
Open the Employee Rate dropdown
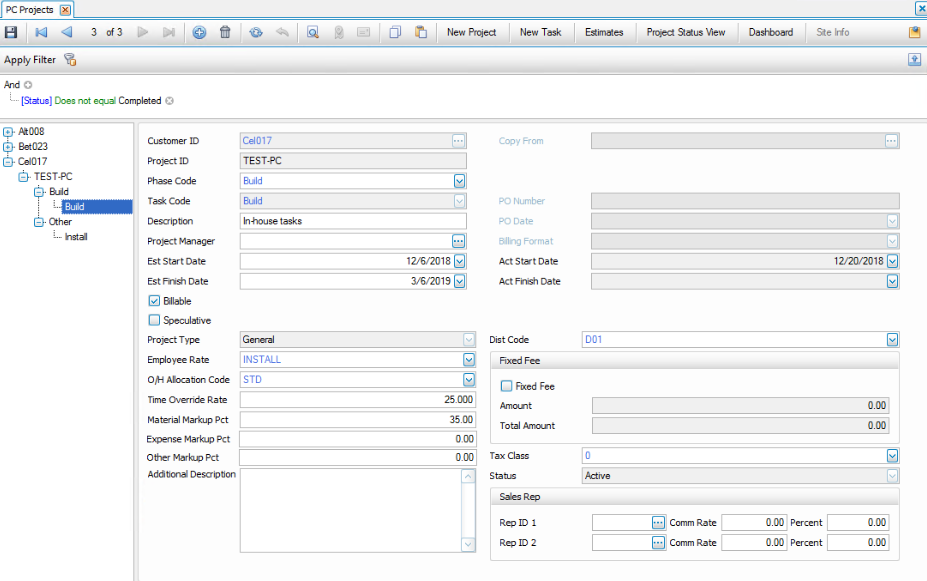click(469, 360)
